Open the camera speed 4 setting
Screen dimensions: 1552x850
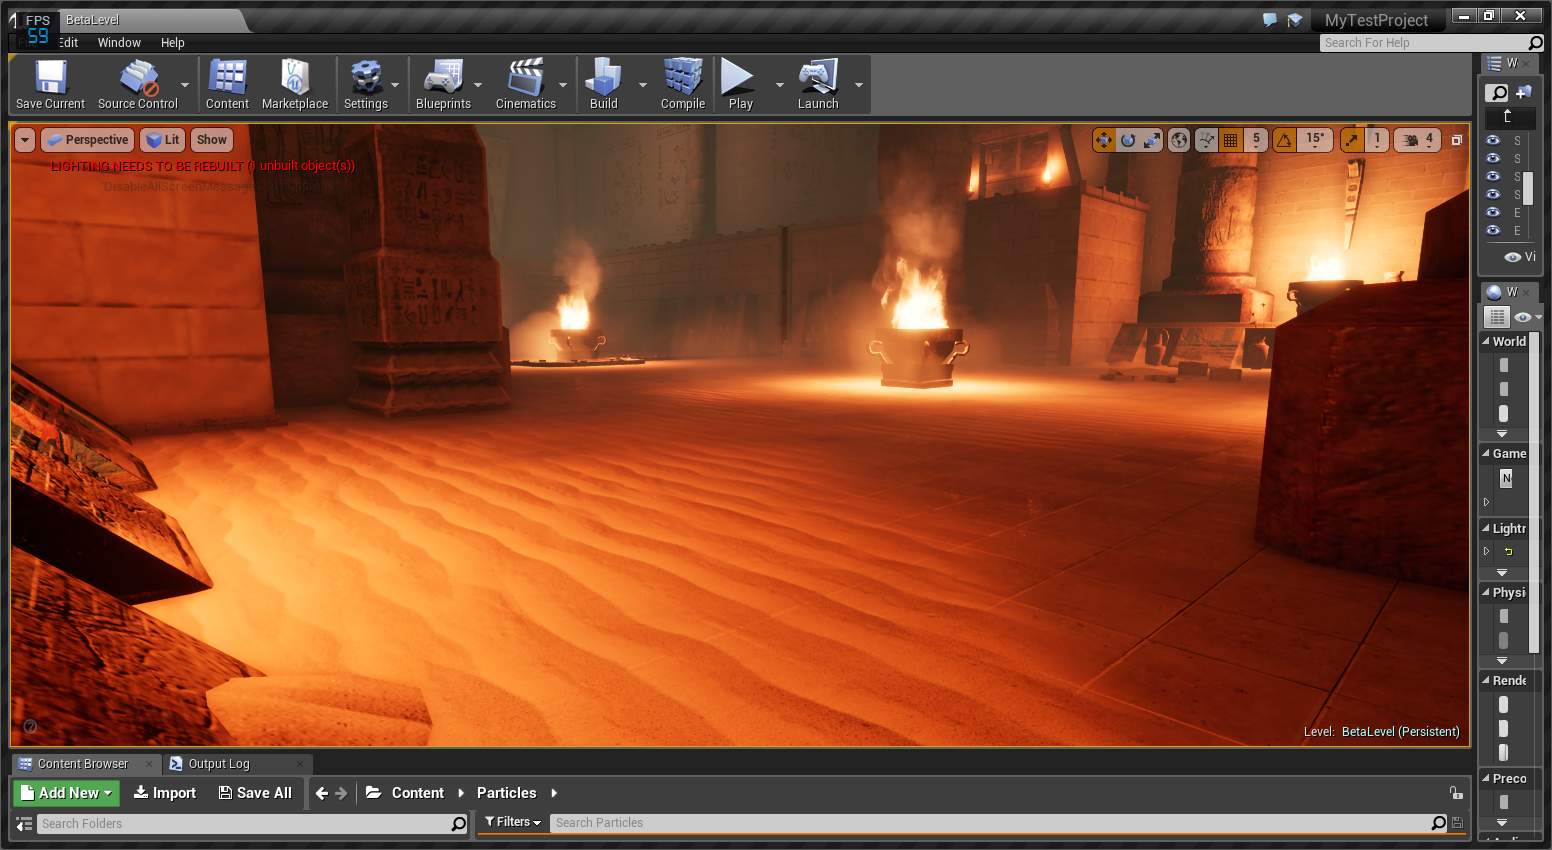[x=1417, y=140]
